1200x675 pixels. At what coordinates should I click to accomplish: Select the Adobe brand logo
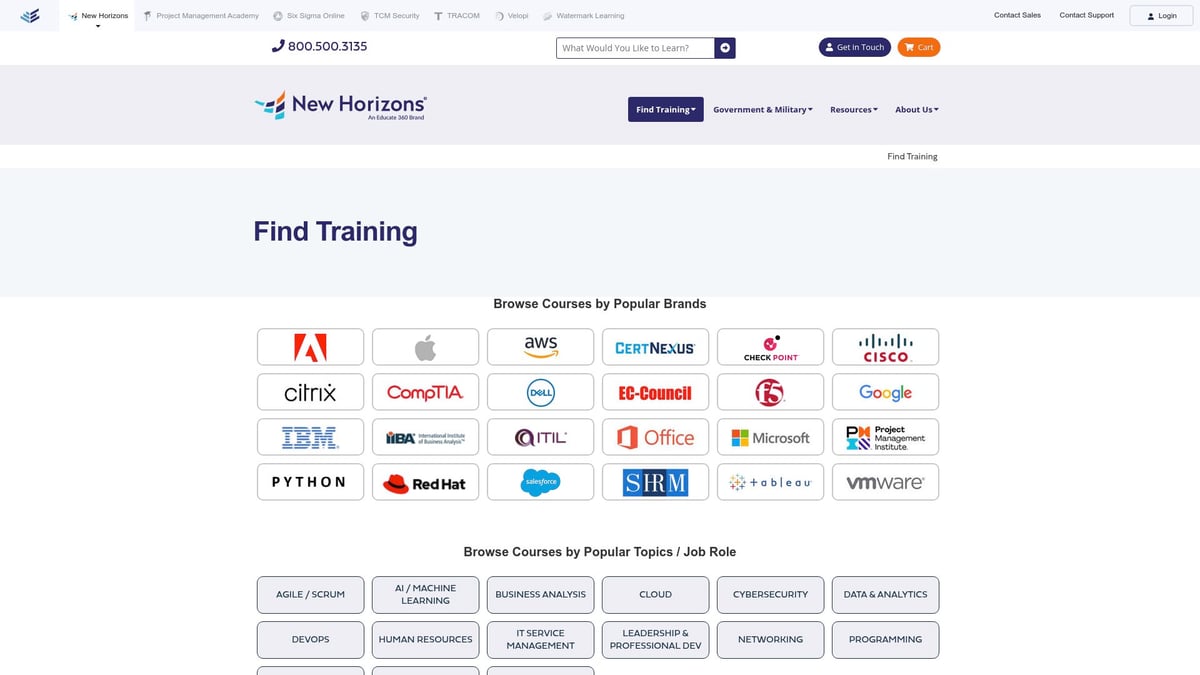click(x=310, y=346)
